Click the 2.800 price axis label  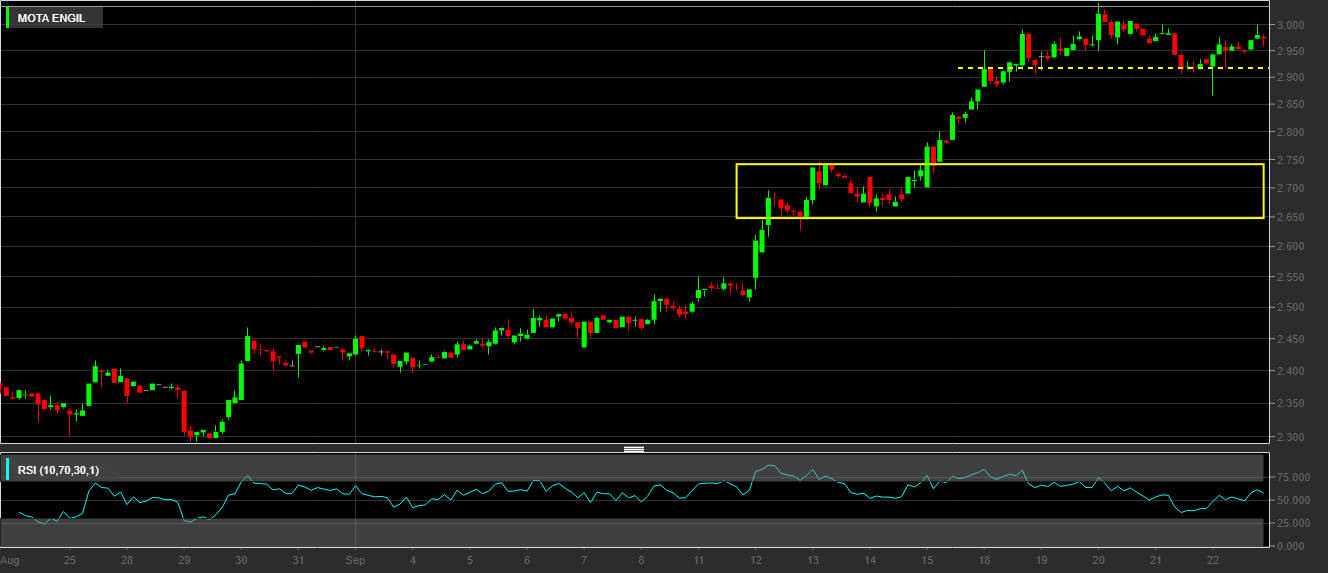coord(1289,133)
